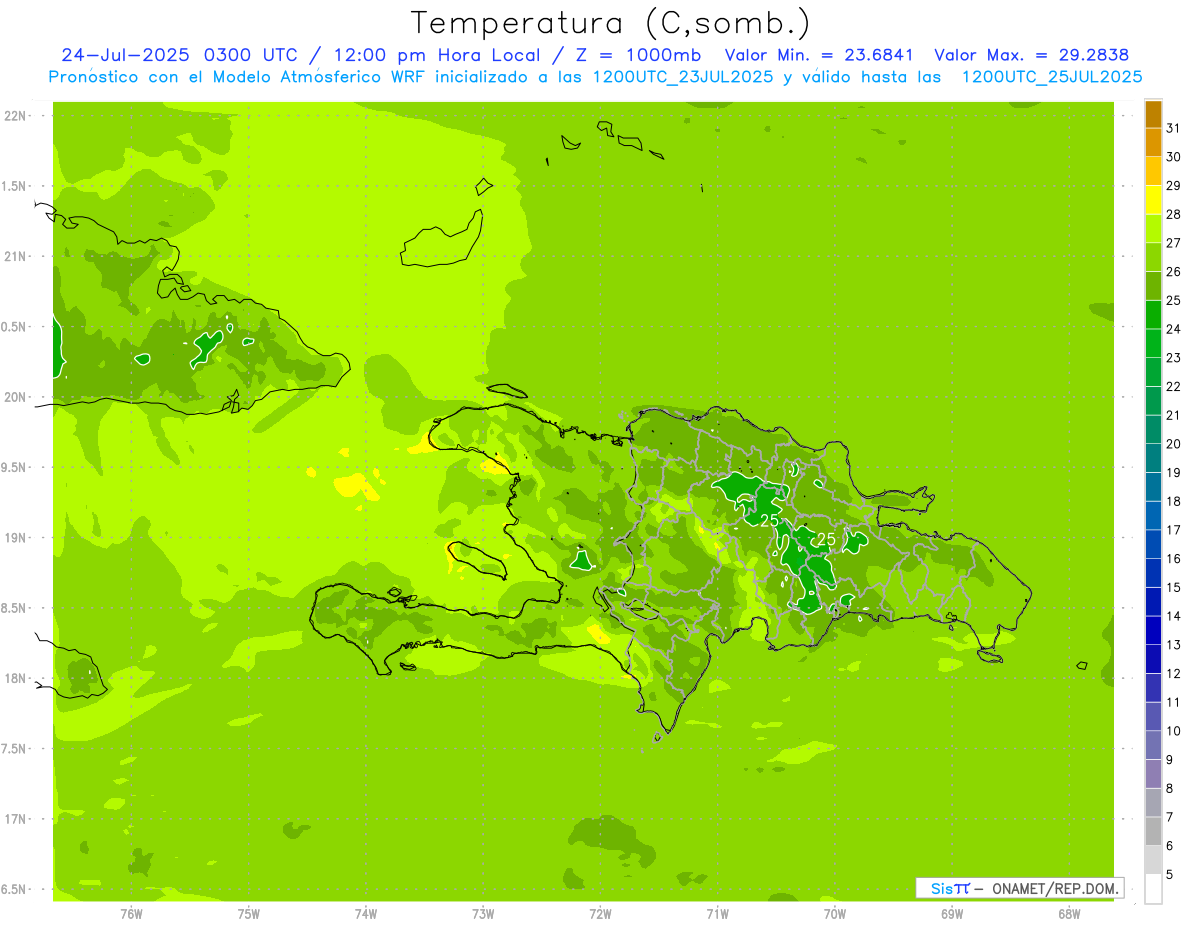Click the '12' label on the color scale
Viewport: 1200px width, 927px height.
point(1174,674)
